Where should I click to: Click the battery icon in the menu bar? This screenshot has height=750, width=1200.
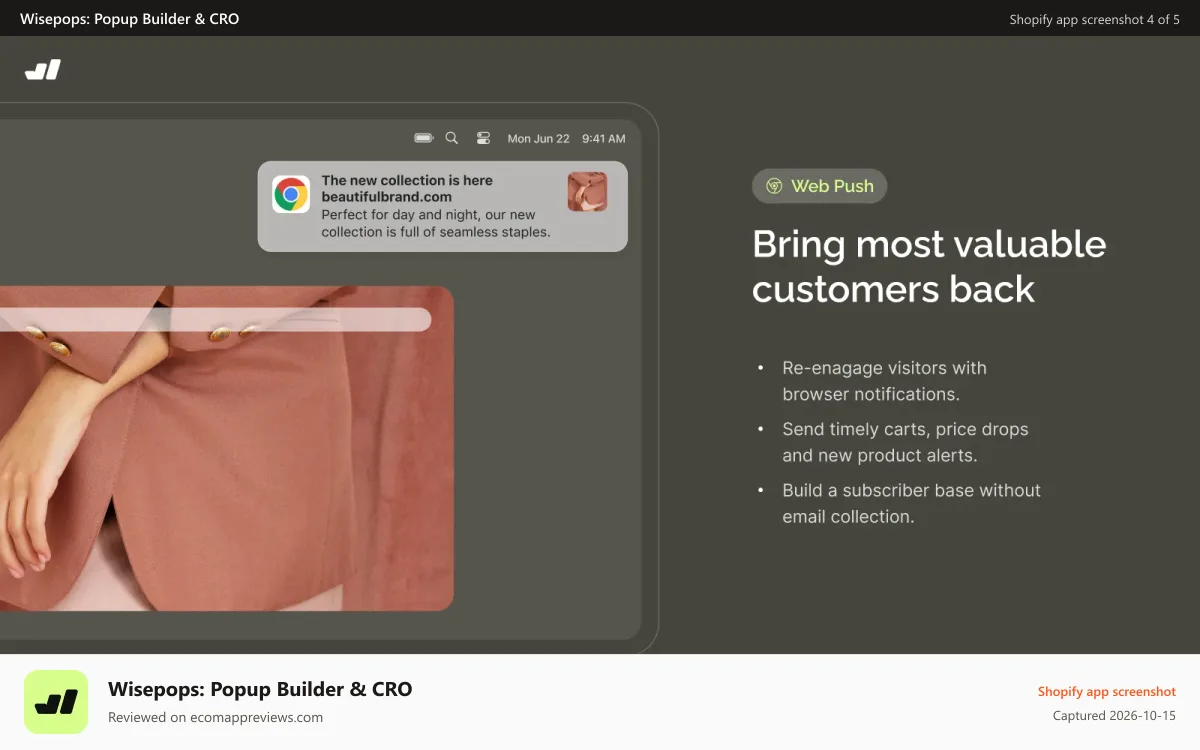tap(424, 138)
